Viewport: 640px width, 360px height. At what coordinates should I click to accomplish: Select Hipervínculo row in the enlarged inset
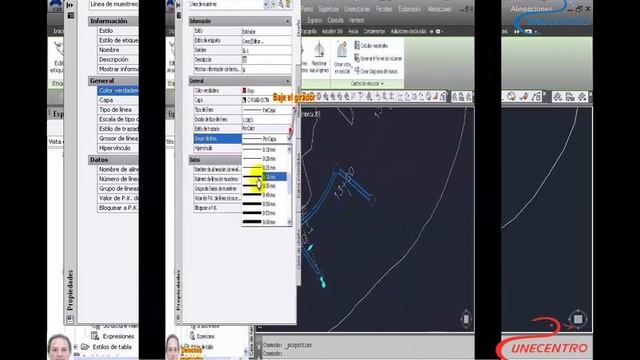coord(118,148)
